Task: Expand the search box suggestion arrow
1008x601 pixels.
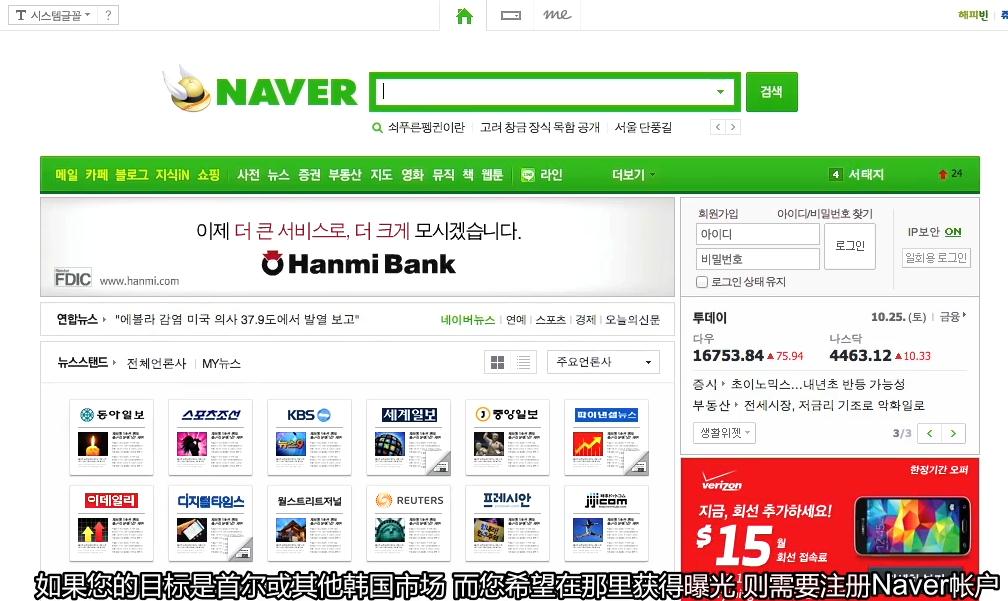Action: coord(721,92)
